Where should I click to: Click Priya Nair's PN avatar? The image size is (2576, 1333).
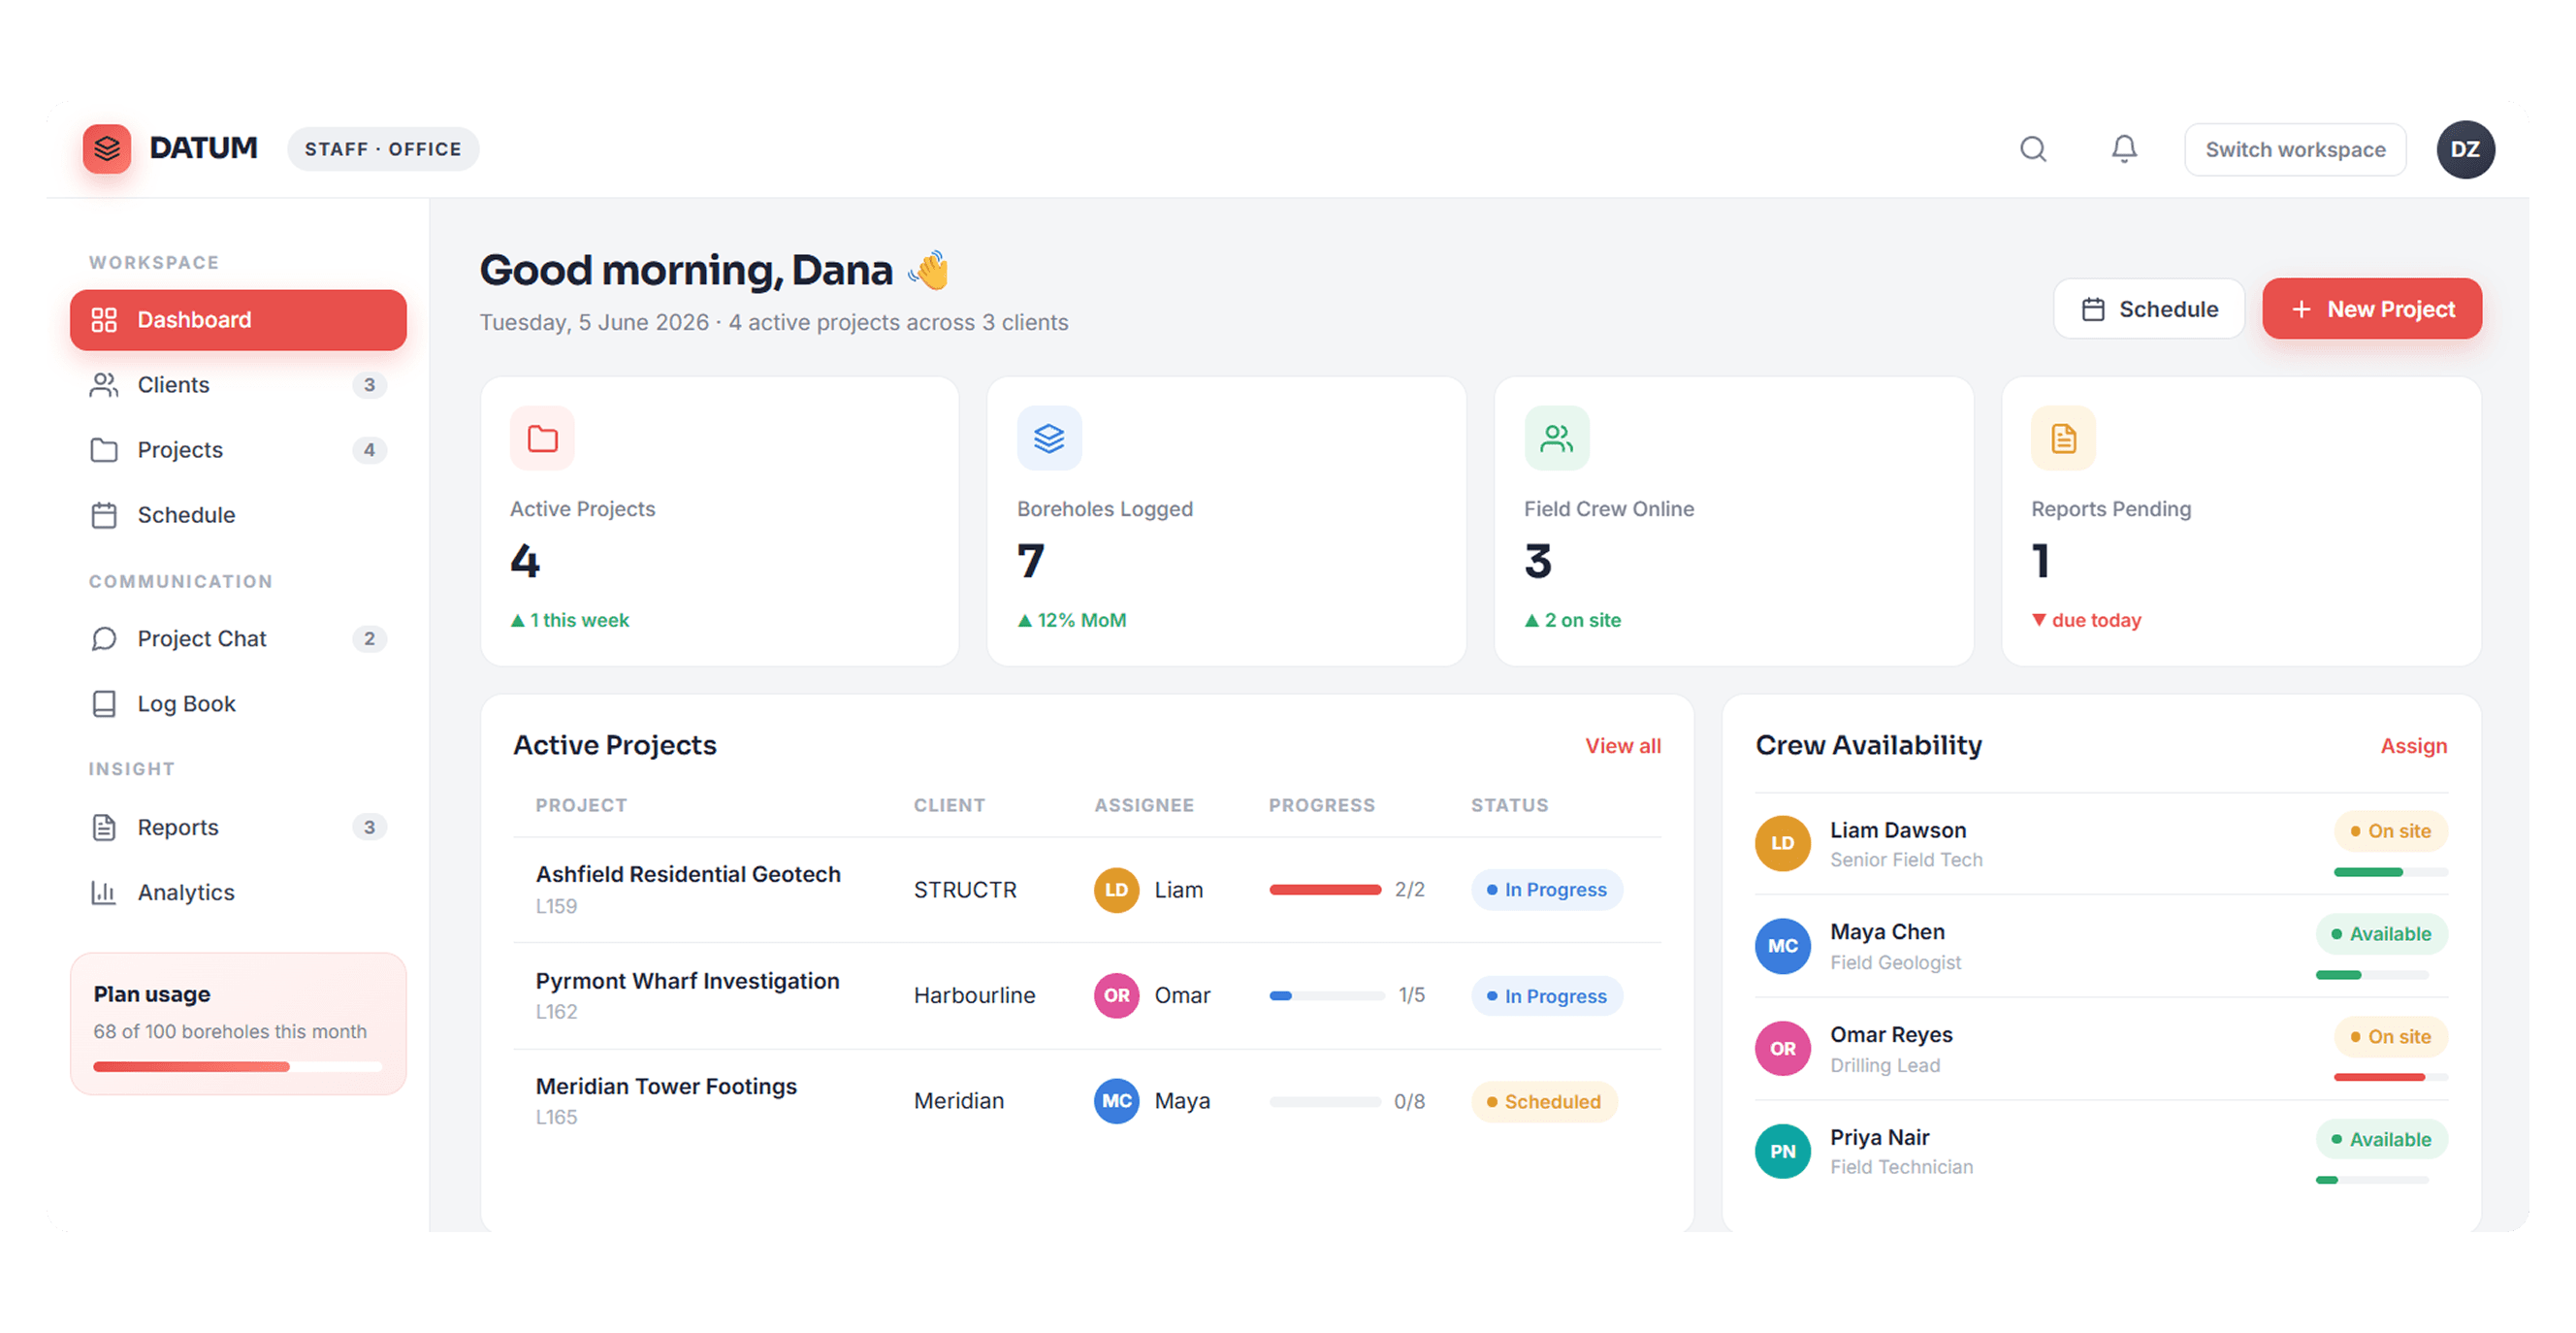pyautogui.click(x=1782, y=1152)
